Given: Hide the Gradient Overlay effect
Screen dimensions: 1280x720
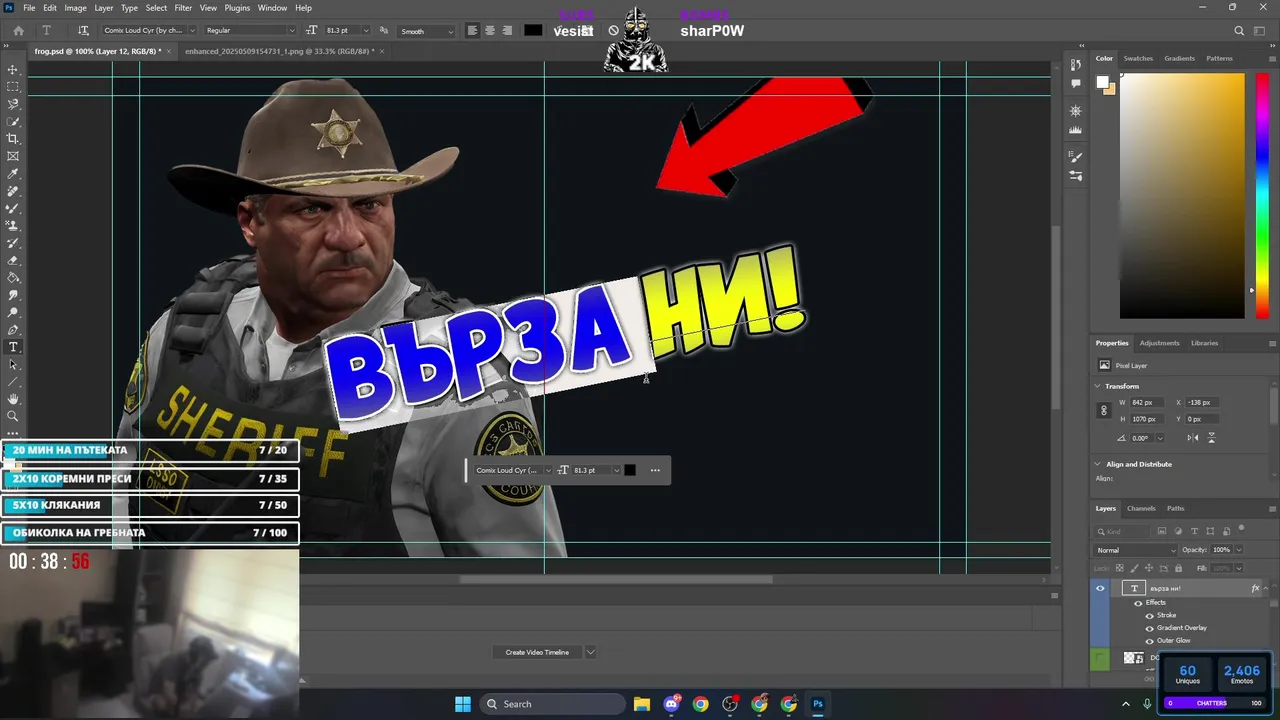Looking at the screenshot, I should pyautogui.click(x=1149, y=628).
